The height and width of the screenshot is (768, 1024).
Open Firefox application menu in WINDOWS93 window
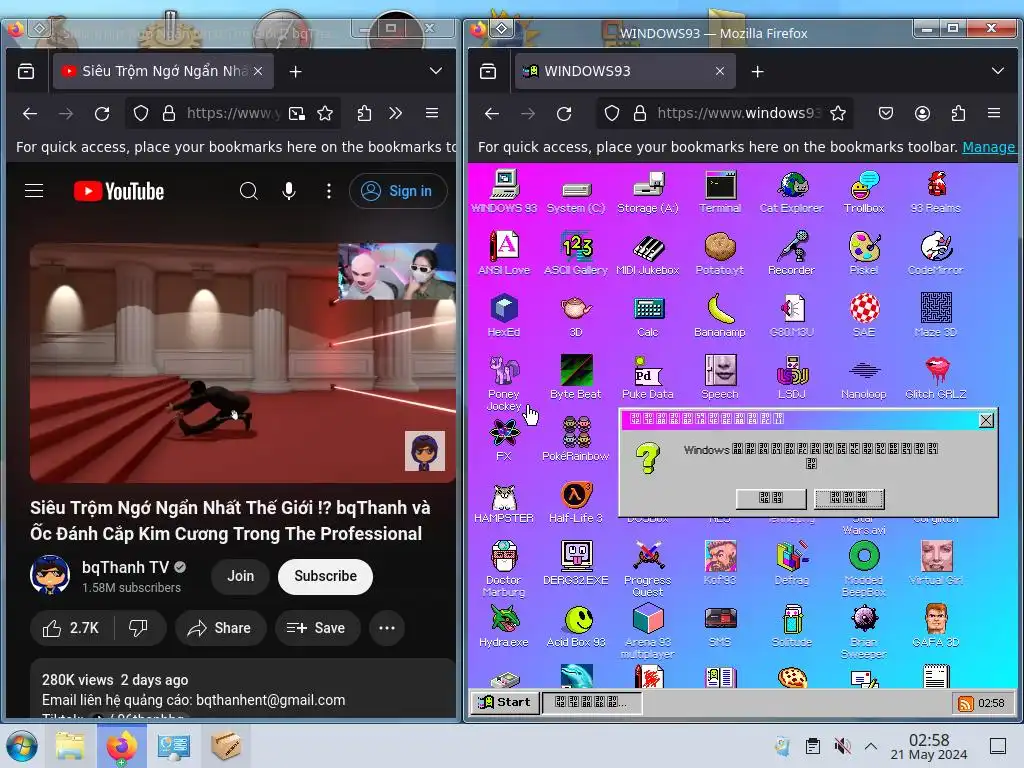pos(994,113)
